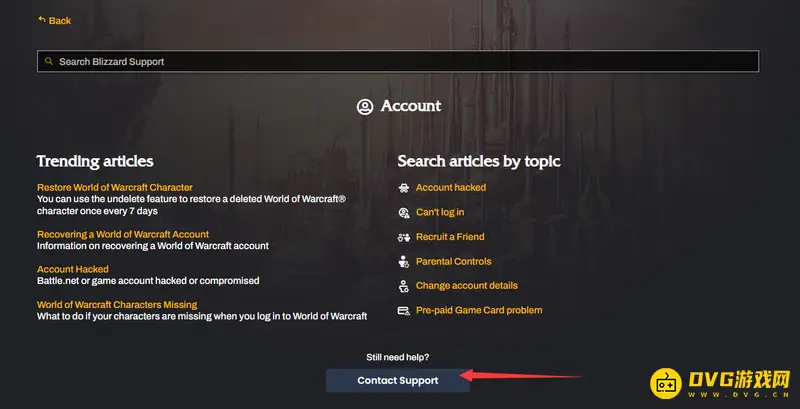Select the Account hacked topic link

click(451, 187)
